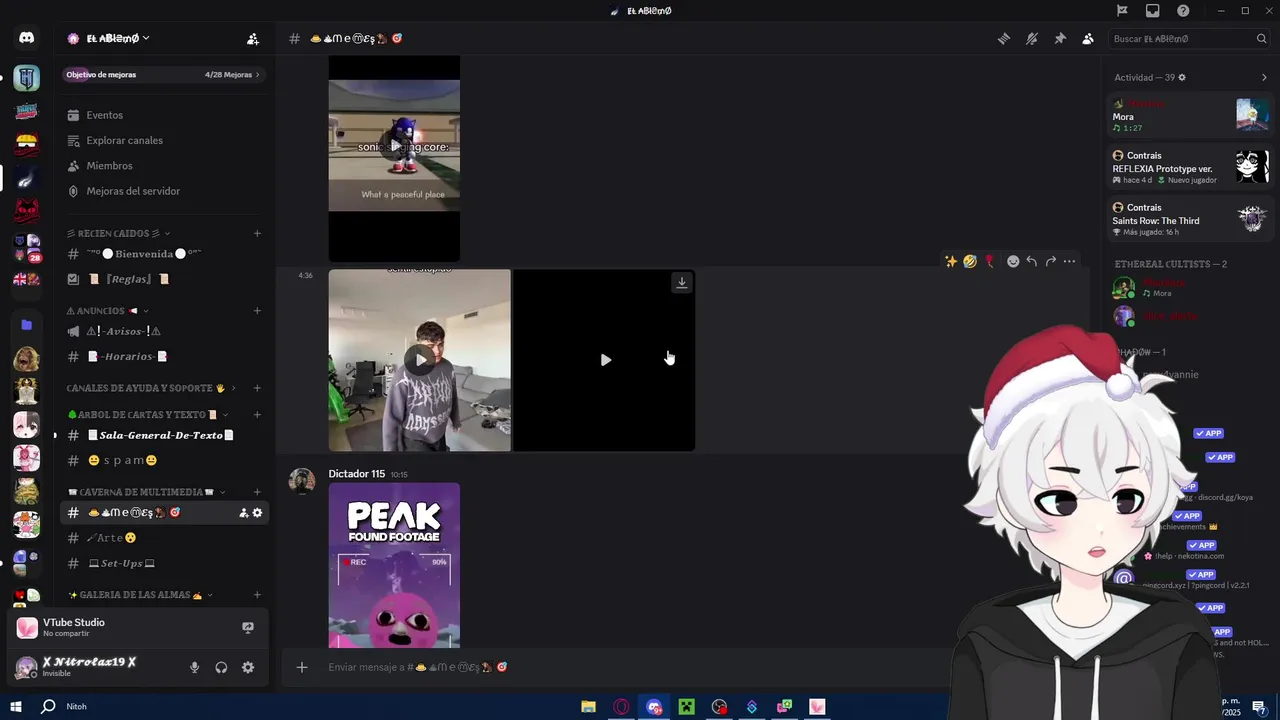Viewport: 1280px width, 720px height.
Task: Collapse ARBOL DE CARTAS Y TEXTO category
Action: coord(147,414)
